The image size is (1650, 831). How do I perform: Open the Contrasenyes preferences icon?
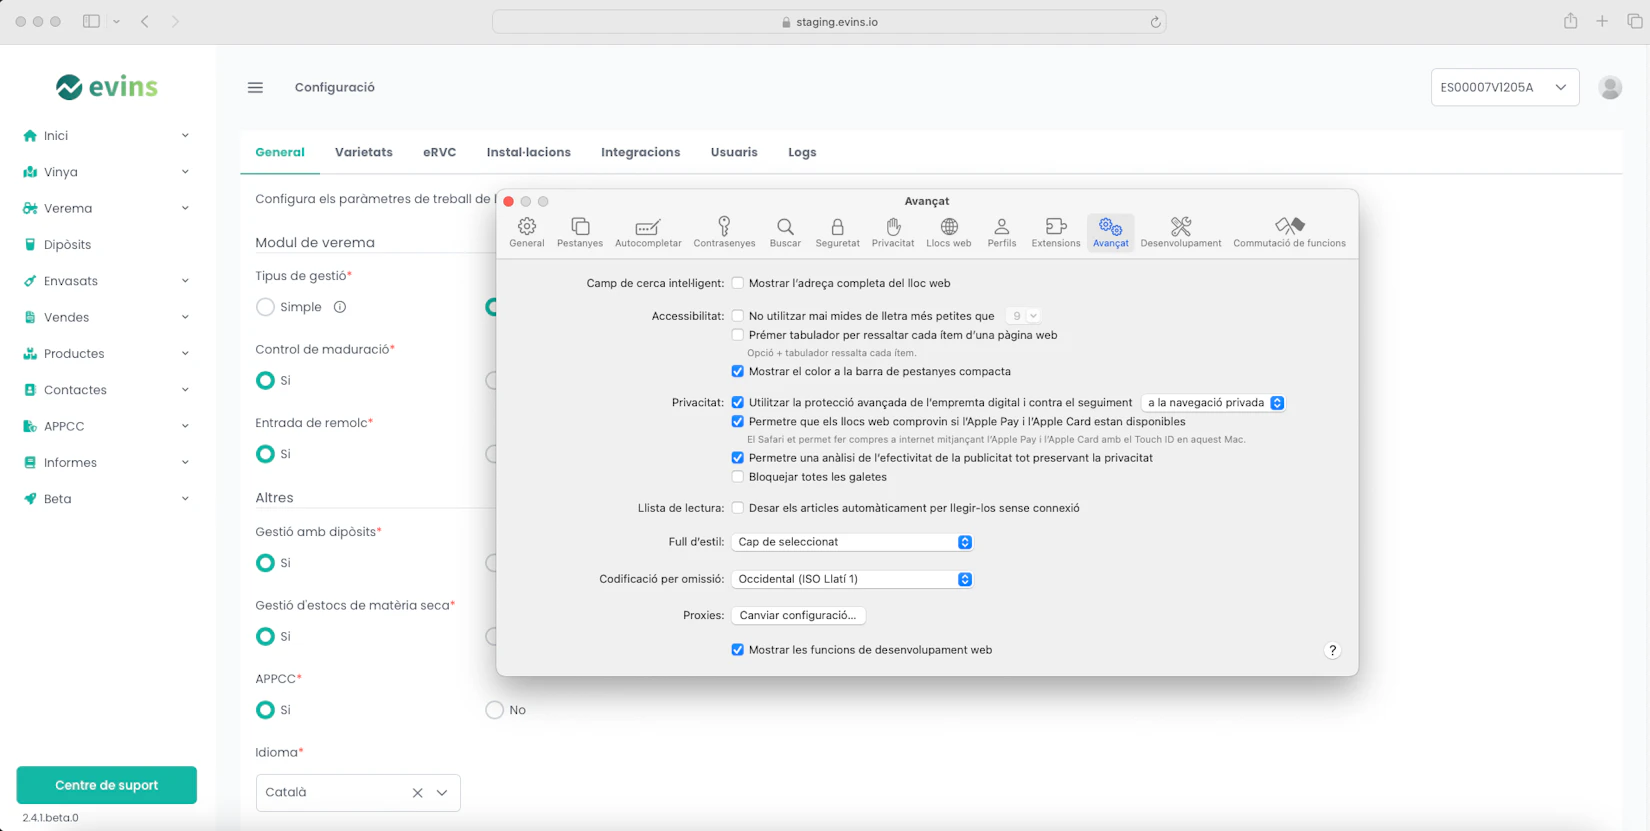point(724,232)
